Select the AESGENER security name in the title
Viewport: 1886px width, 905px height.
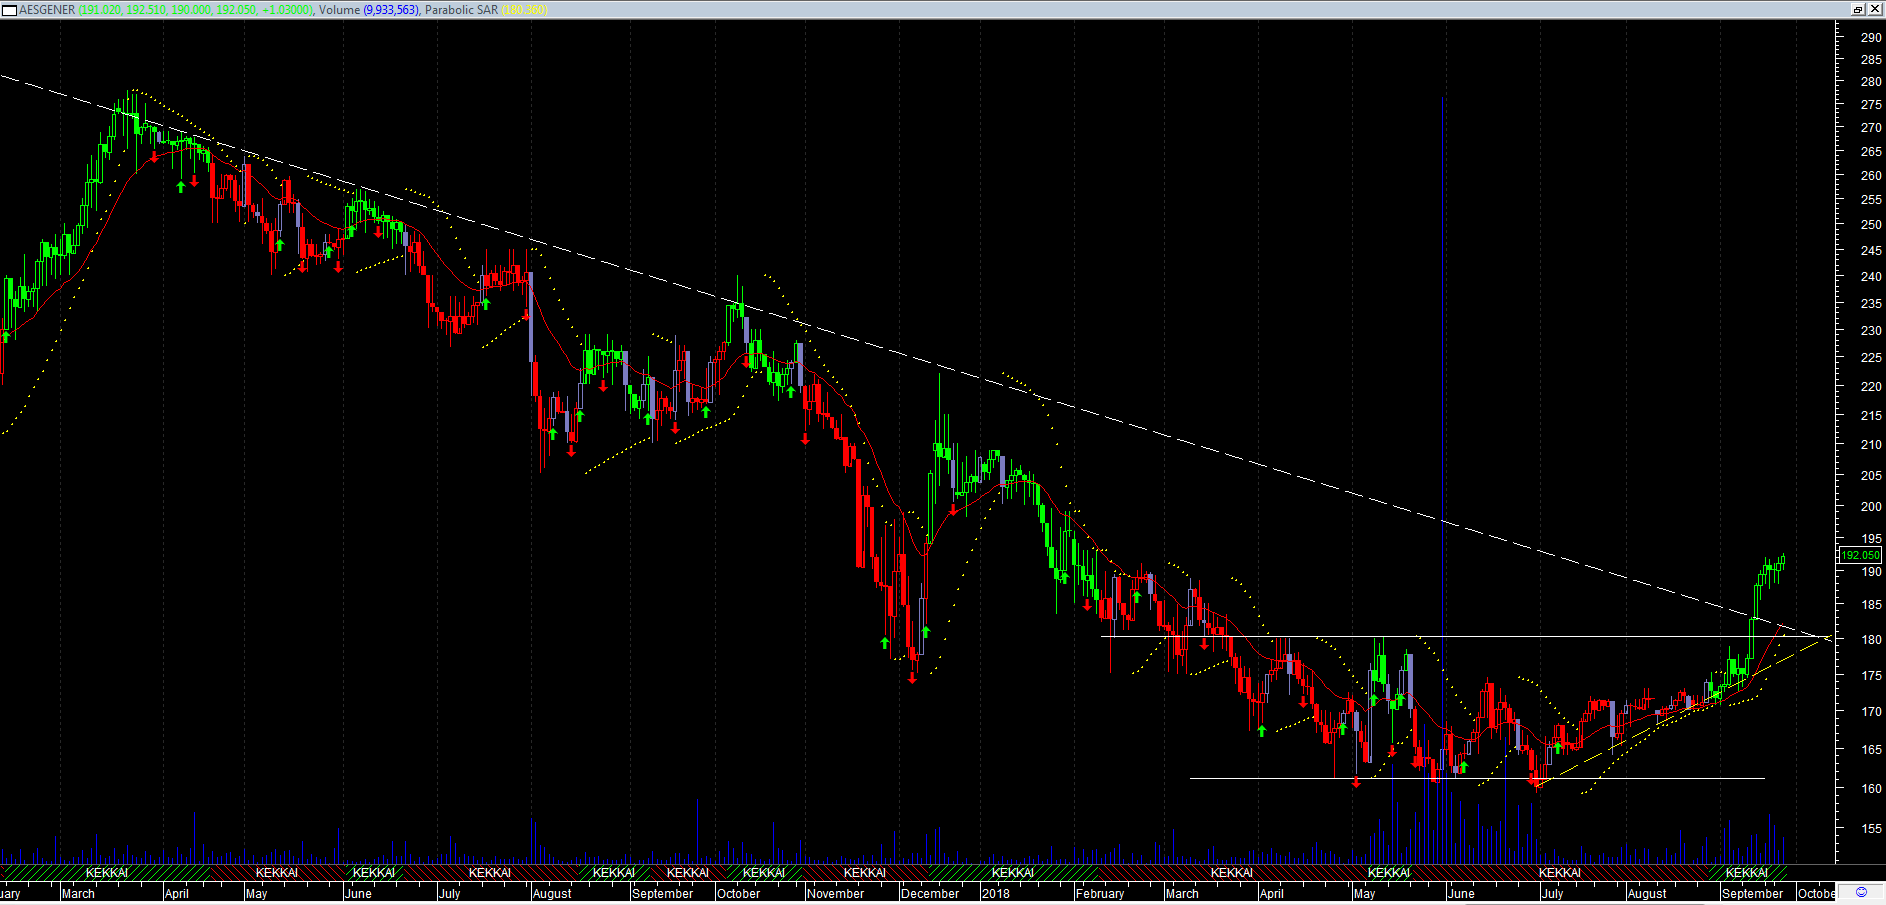tap(47, 10)
